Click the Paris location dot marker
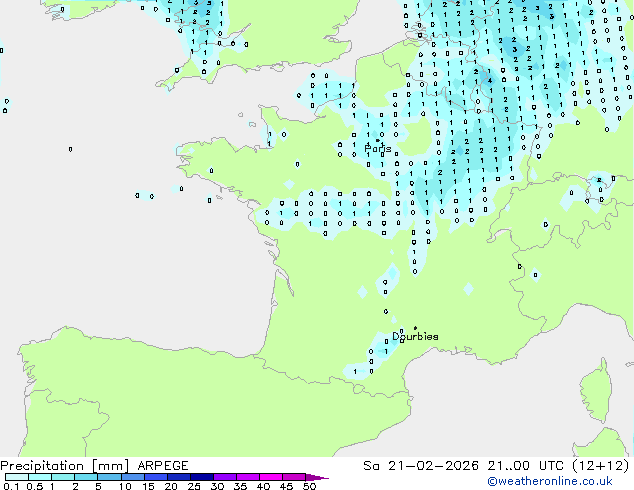 coord(378,141)
